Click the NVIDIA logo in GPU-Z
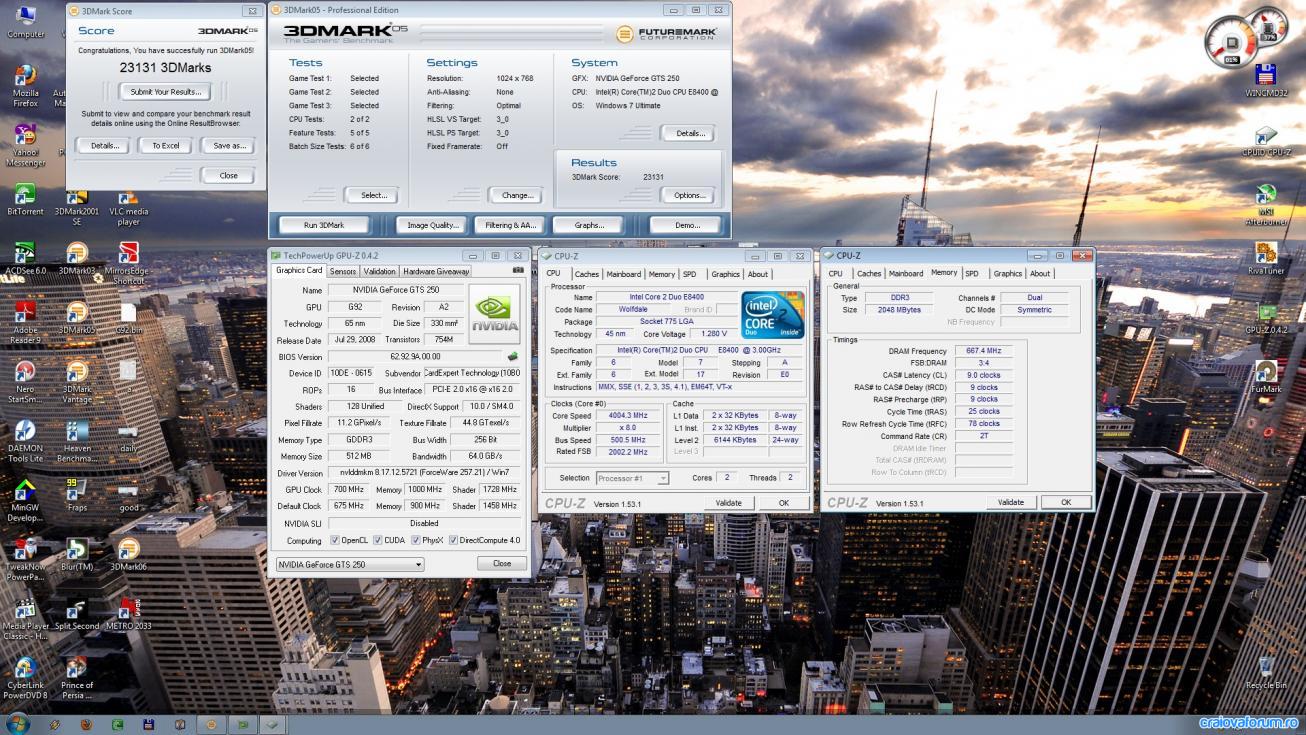Viewport: 1306px width, 735px height. 494,313
